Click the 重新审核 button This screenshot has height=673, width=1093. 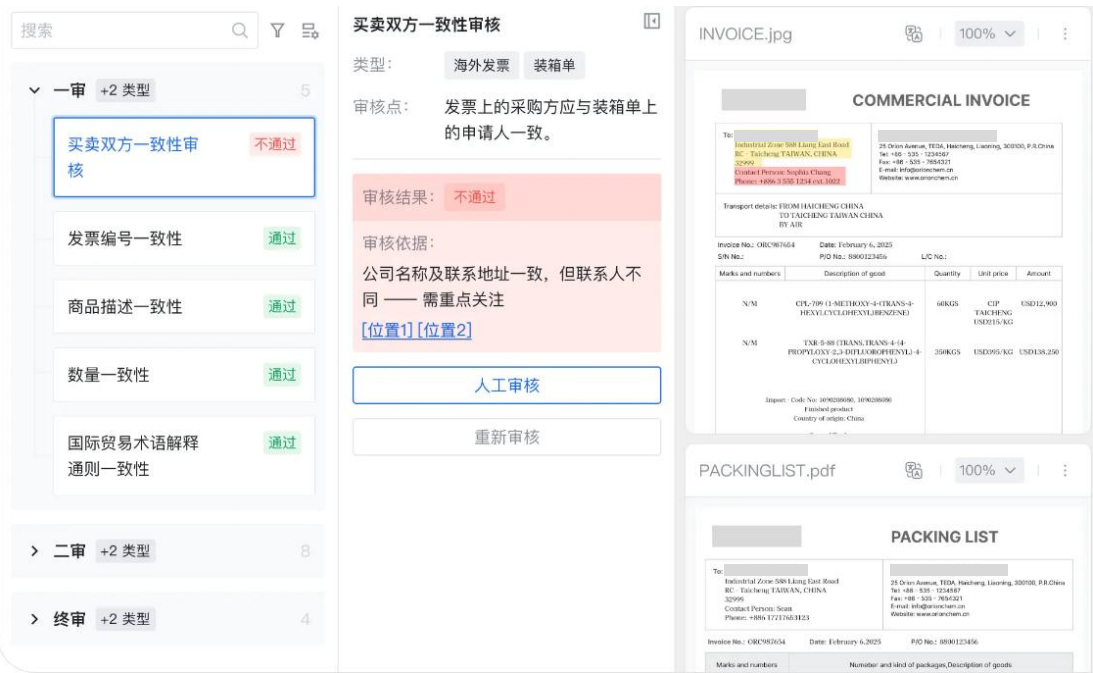pyautogui.click(x=507, y=437)
